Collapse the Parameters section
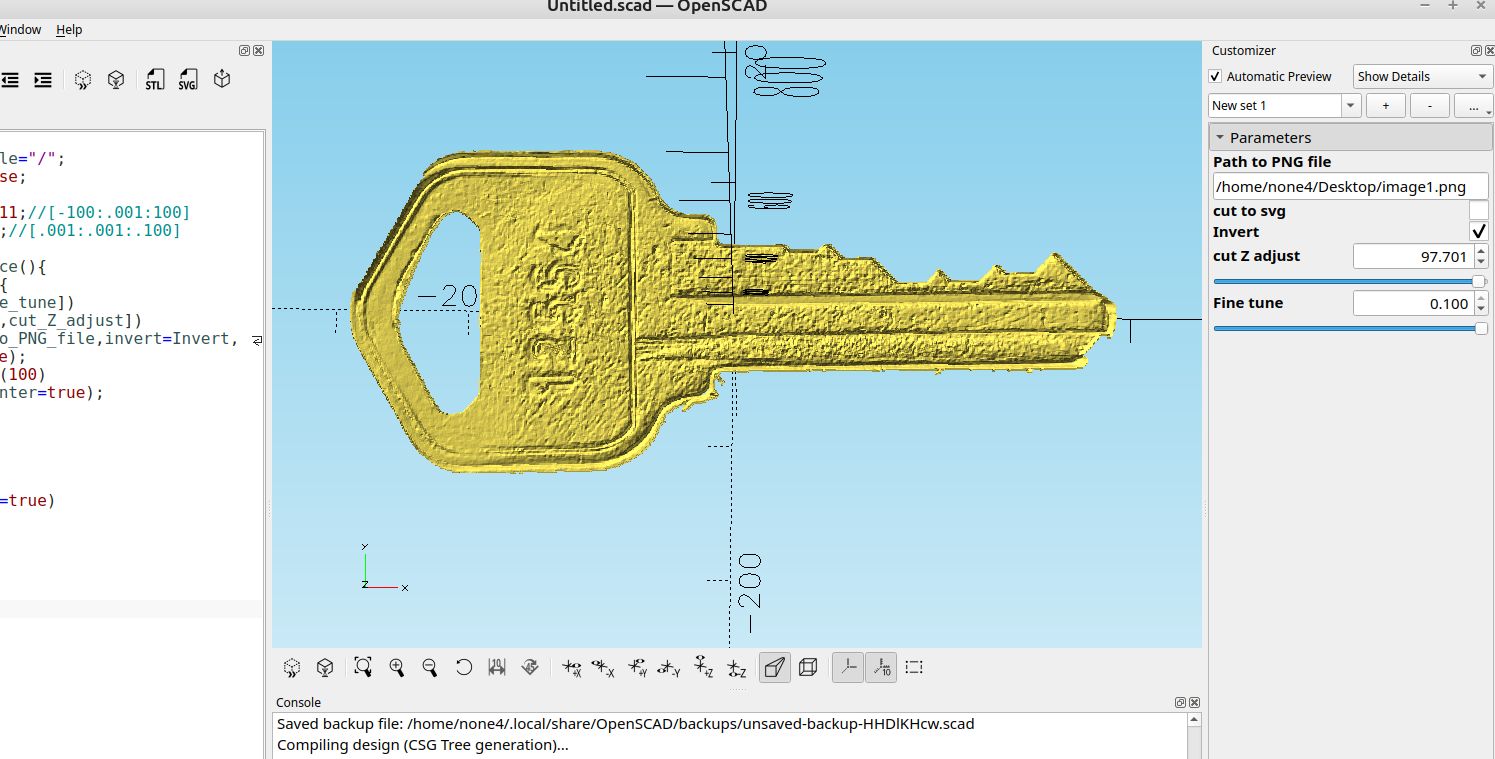 [1220, 138]
